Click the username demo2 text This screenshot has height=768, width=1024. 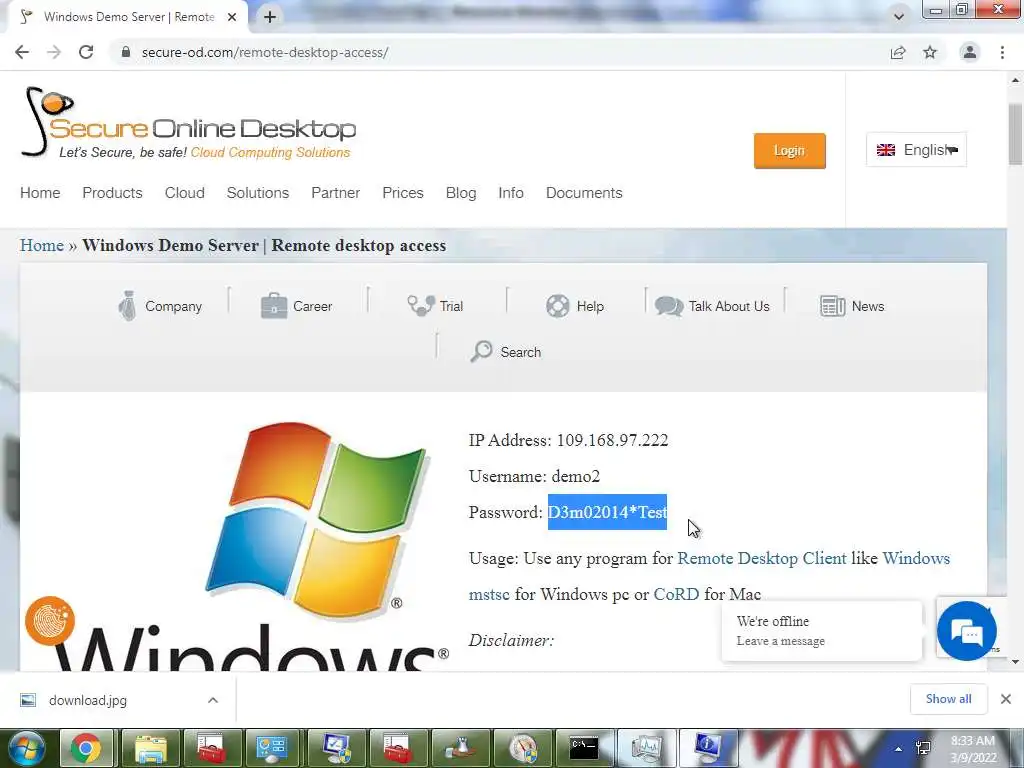[x=575, y=476]
